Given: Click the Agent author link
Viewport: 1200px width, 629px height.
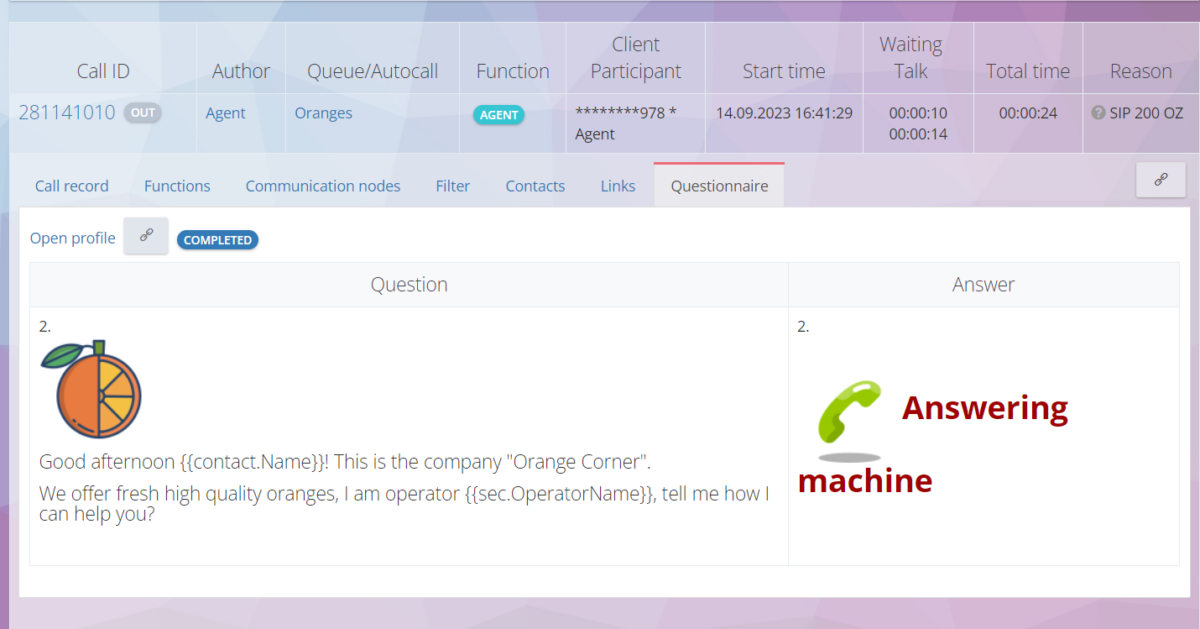Looking at the screenshot, I should click(x=226, y=113).
